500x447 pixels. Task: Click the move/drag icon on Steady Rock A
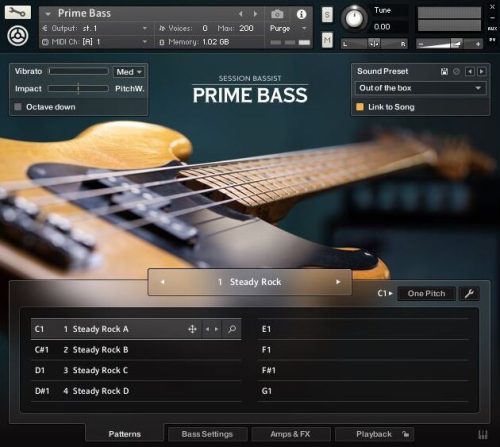coord(192,329)
